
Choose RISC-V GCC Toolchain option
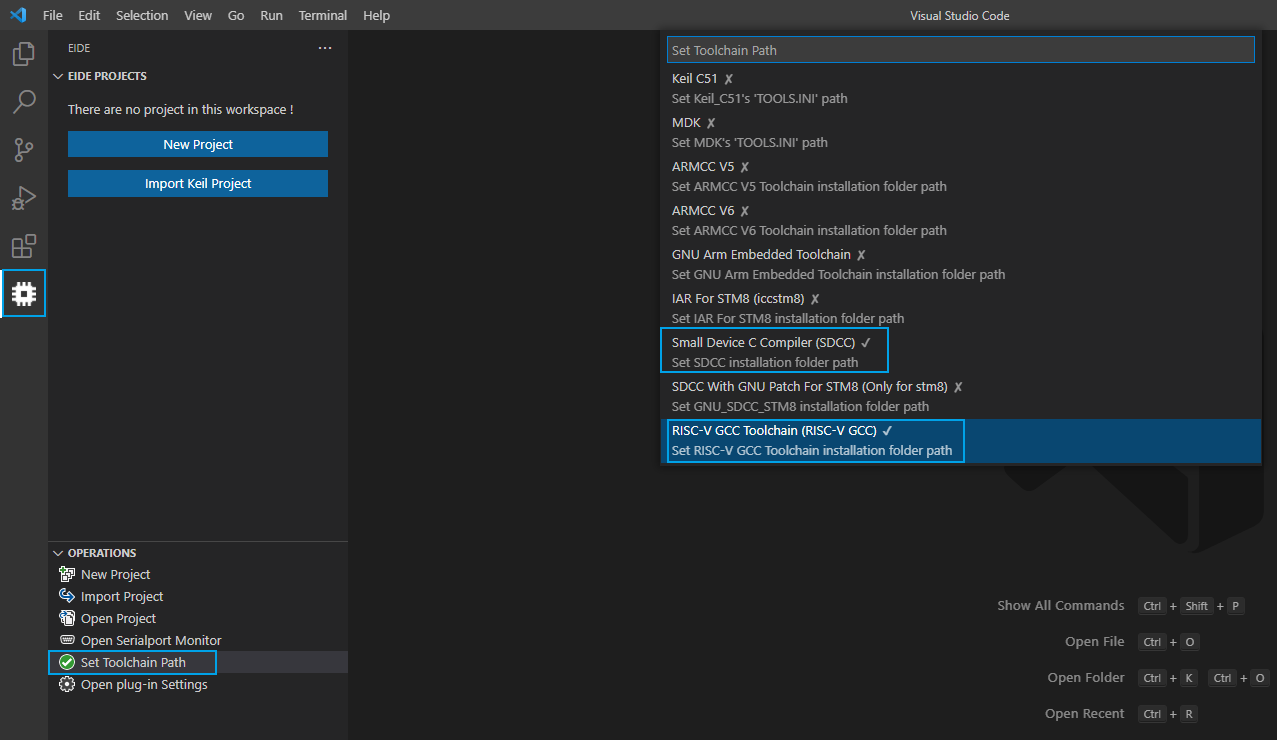point(960,440)
